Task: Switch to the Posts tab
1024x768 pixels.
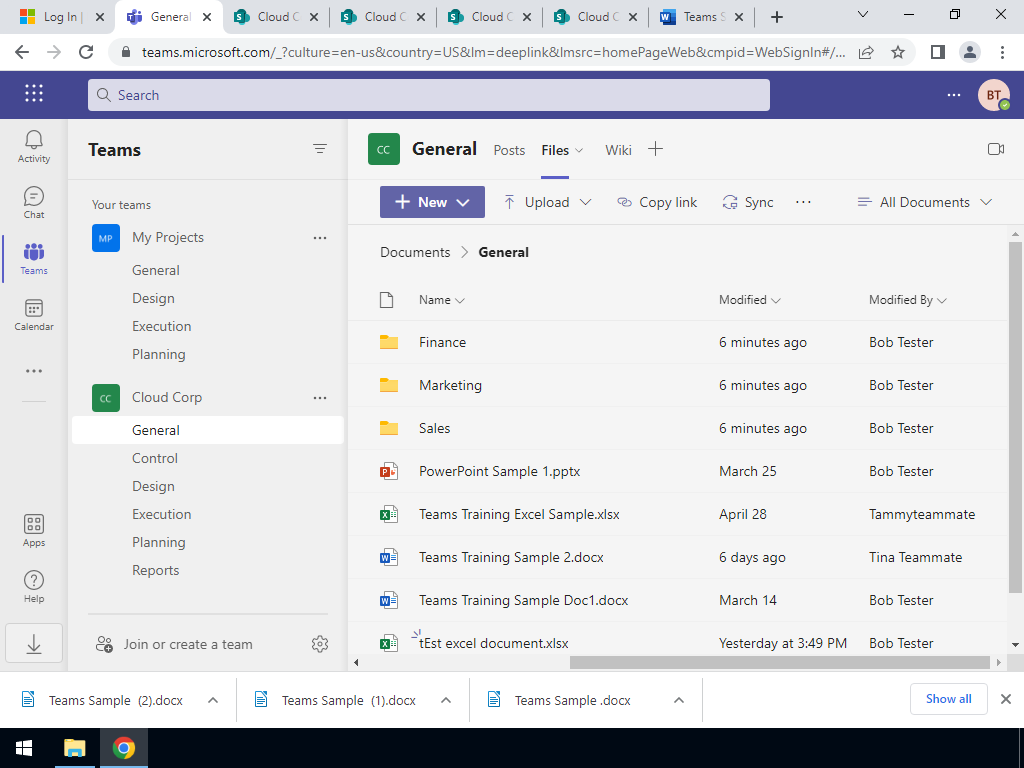Action: click(x=509, y=150)
